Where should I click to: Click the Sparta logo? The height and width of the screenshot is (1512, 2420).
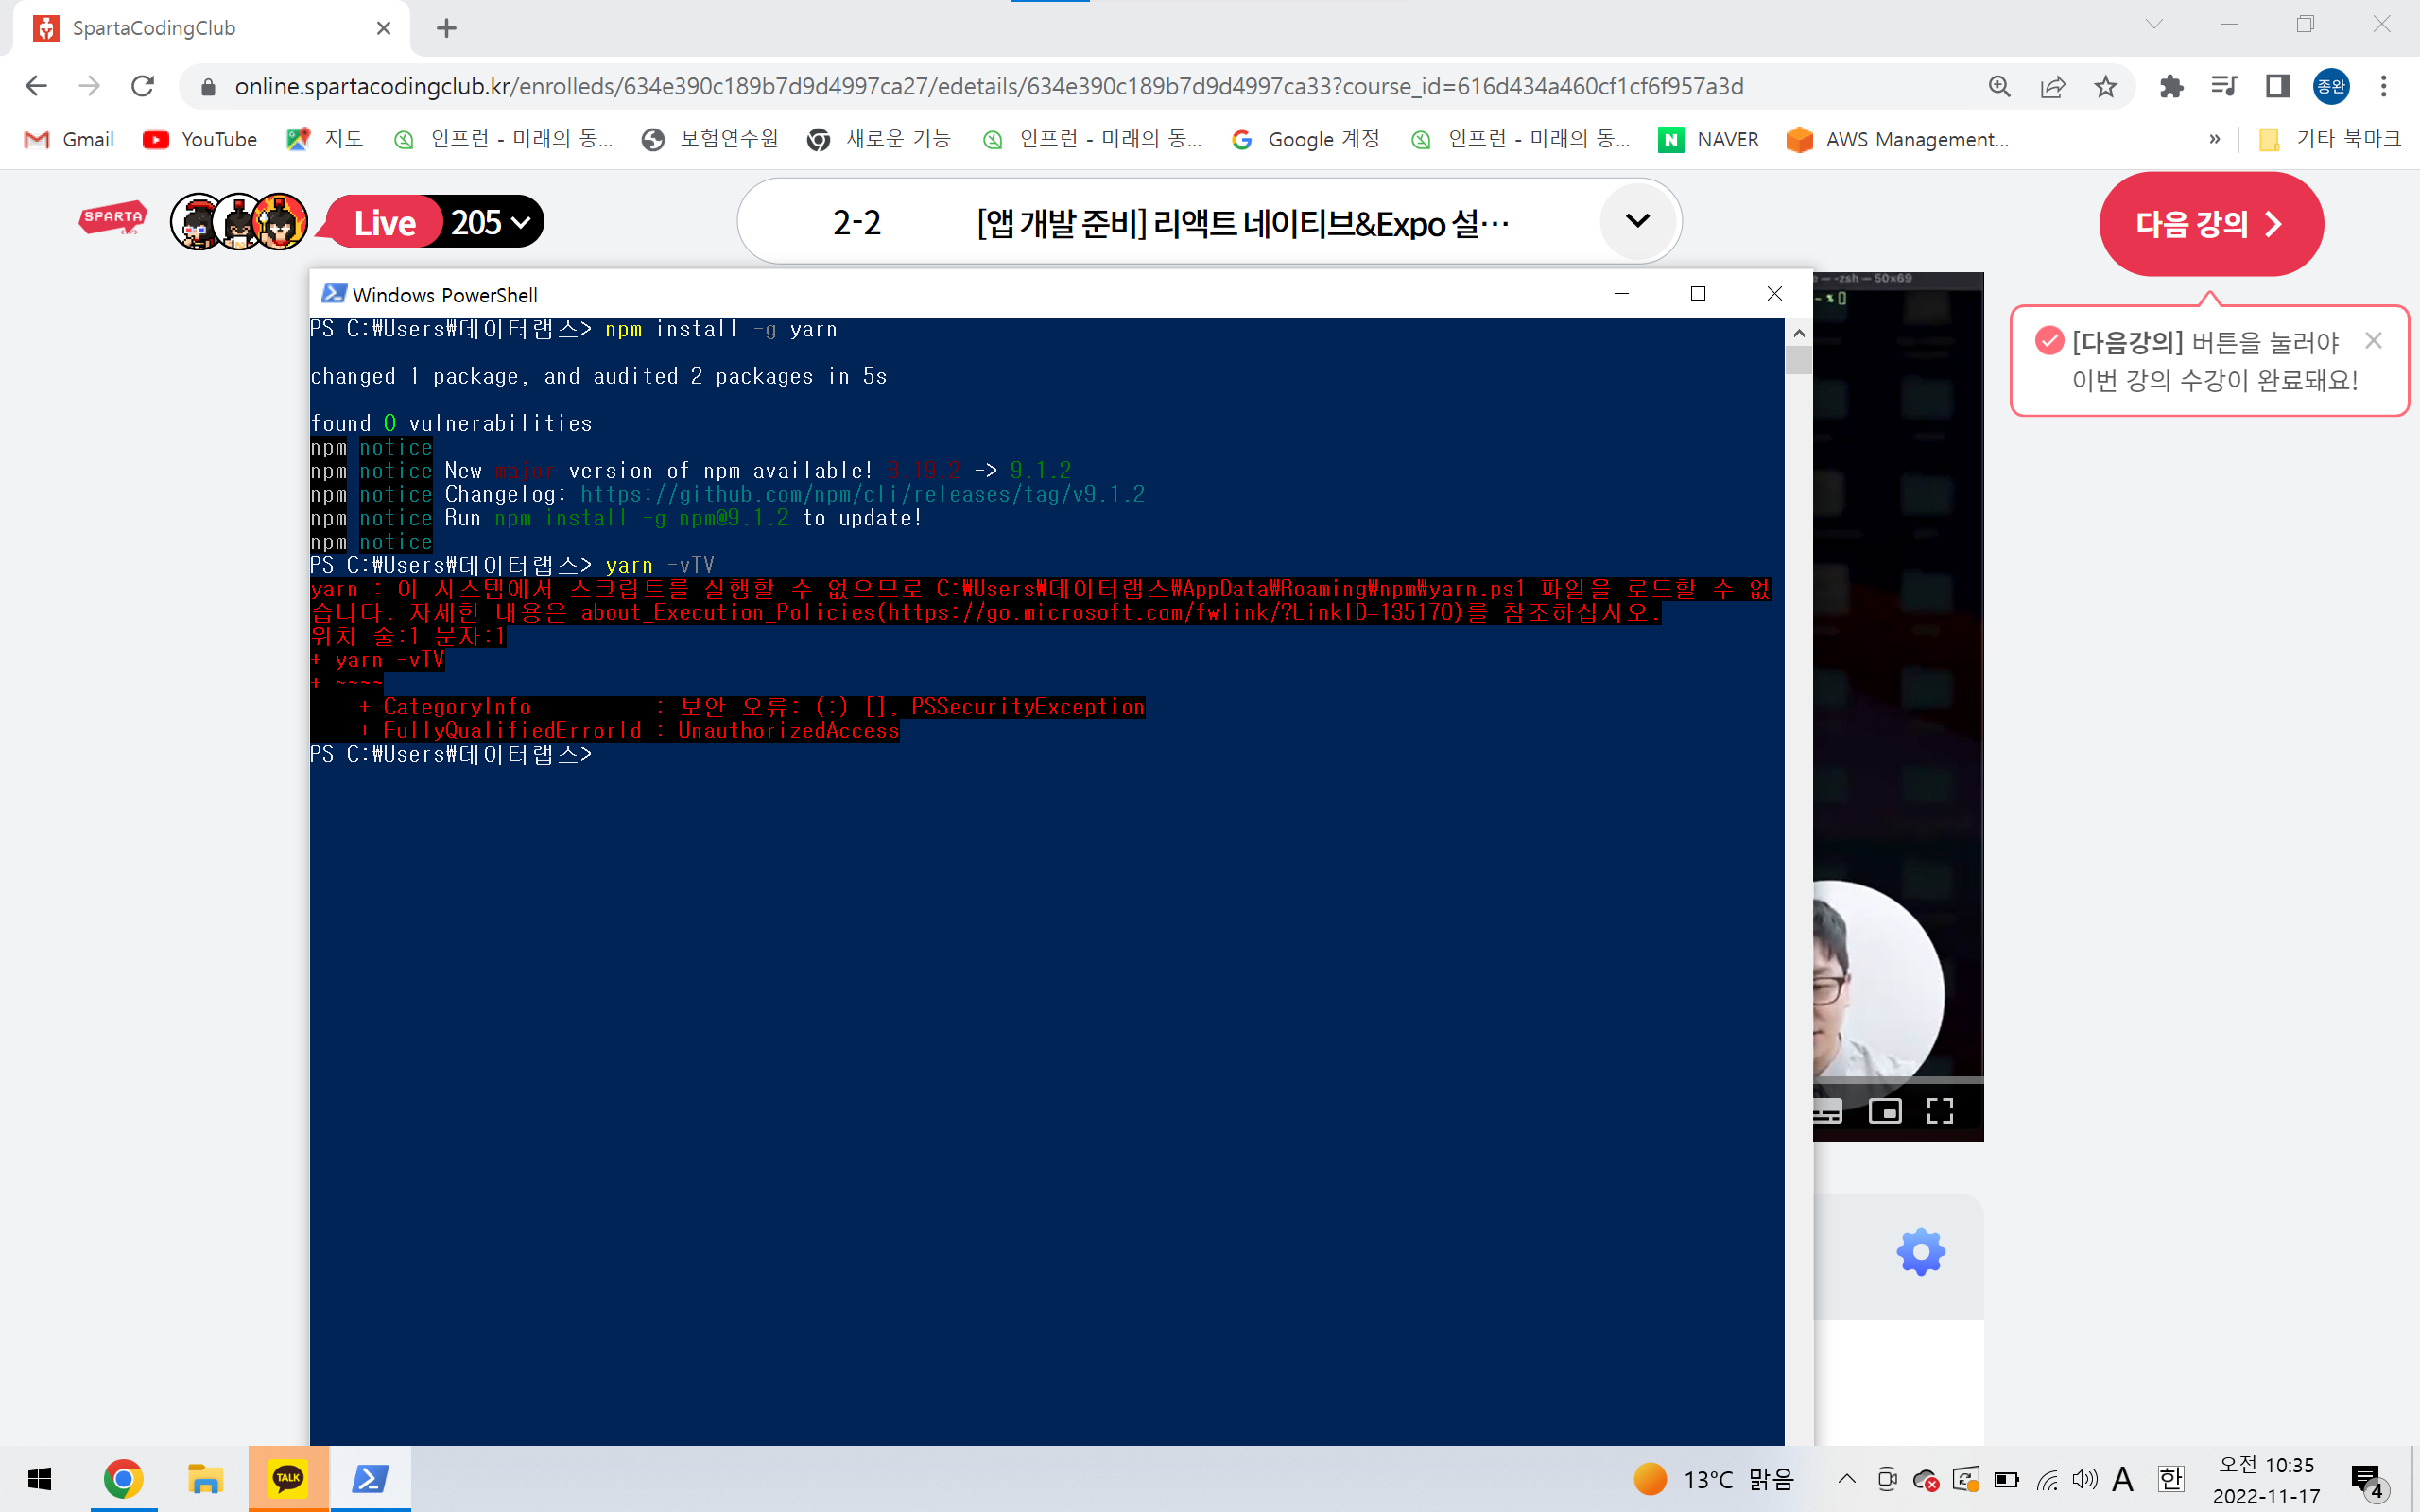point(113,219)
